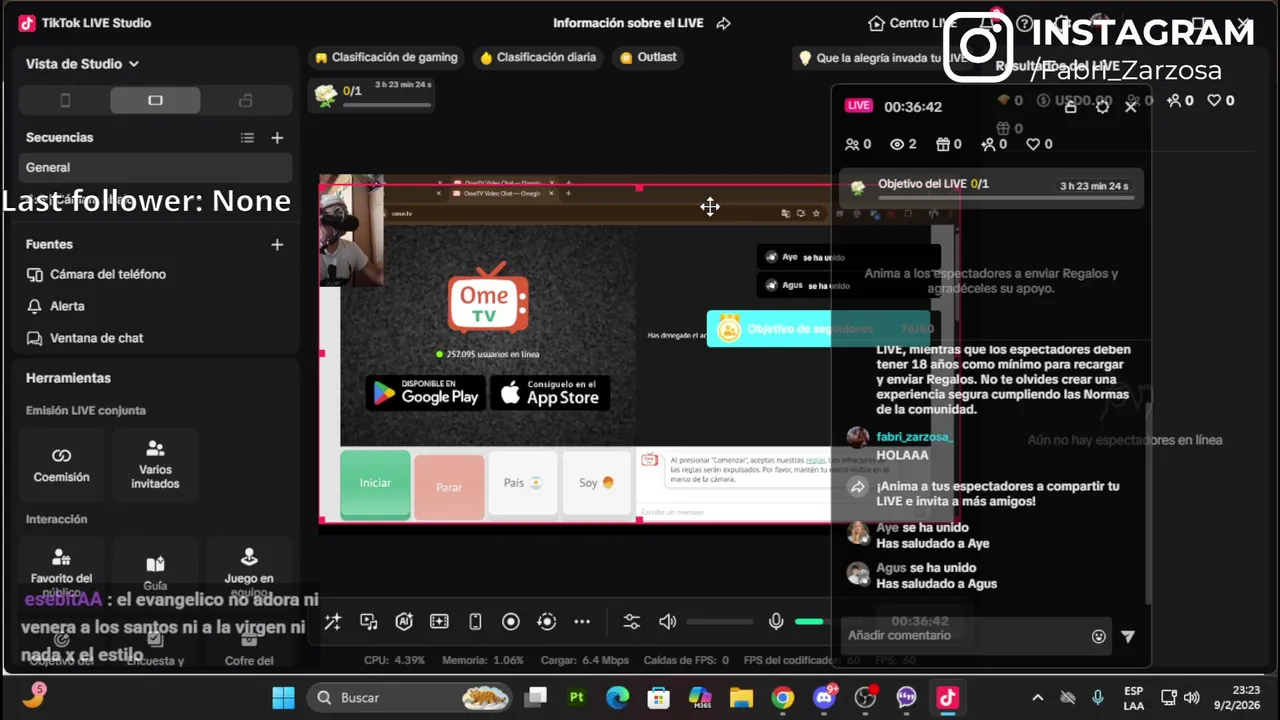Open the País selector in OmeTV preview

(x=523, y=483)
